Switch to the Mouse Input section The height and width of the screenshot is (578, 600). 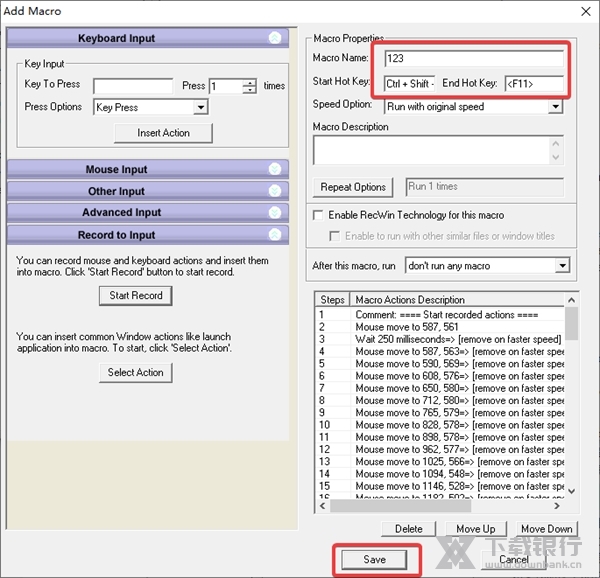click(117, 170)
